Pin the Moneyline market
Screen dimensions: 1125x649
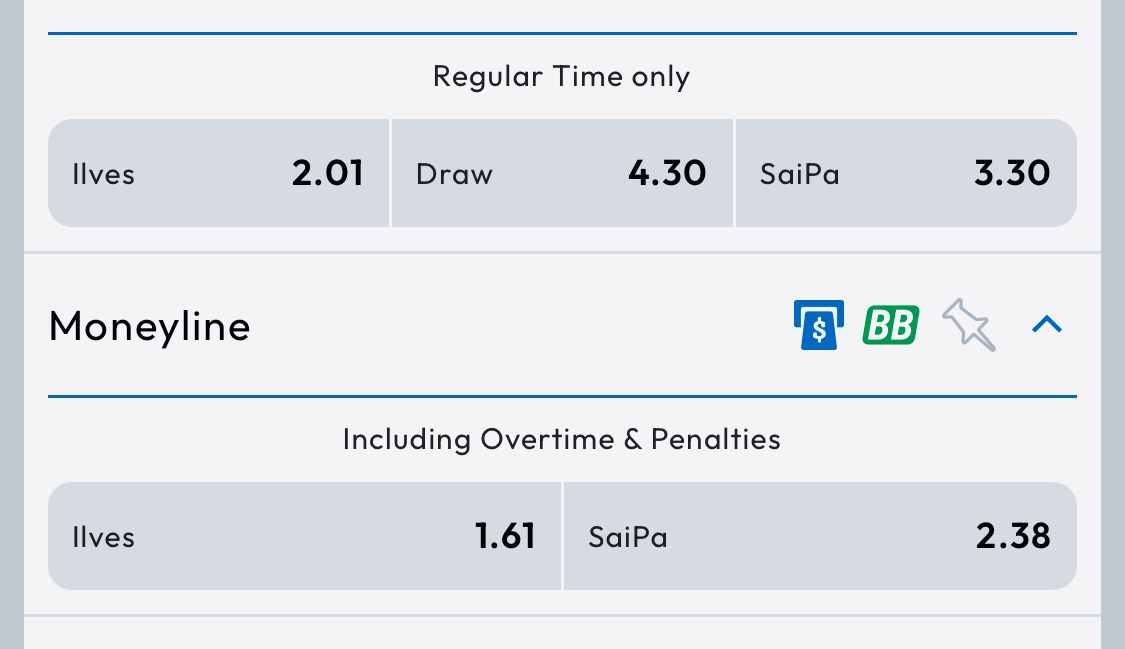pyautogui.click(x=969, y=325)
